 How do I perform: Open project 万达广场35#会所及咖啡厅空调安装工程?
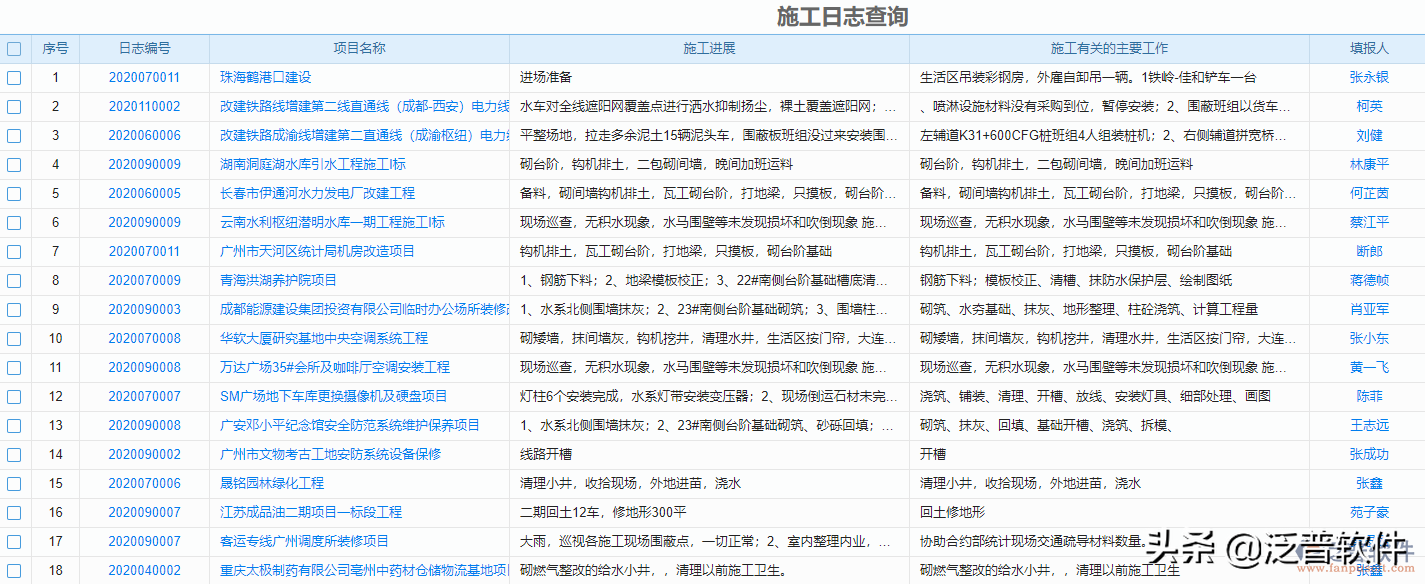[x=335, y=367]
